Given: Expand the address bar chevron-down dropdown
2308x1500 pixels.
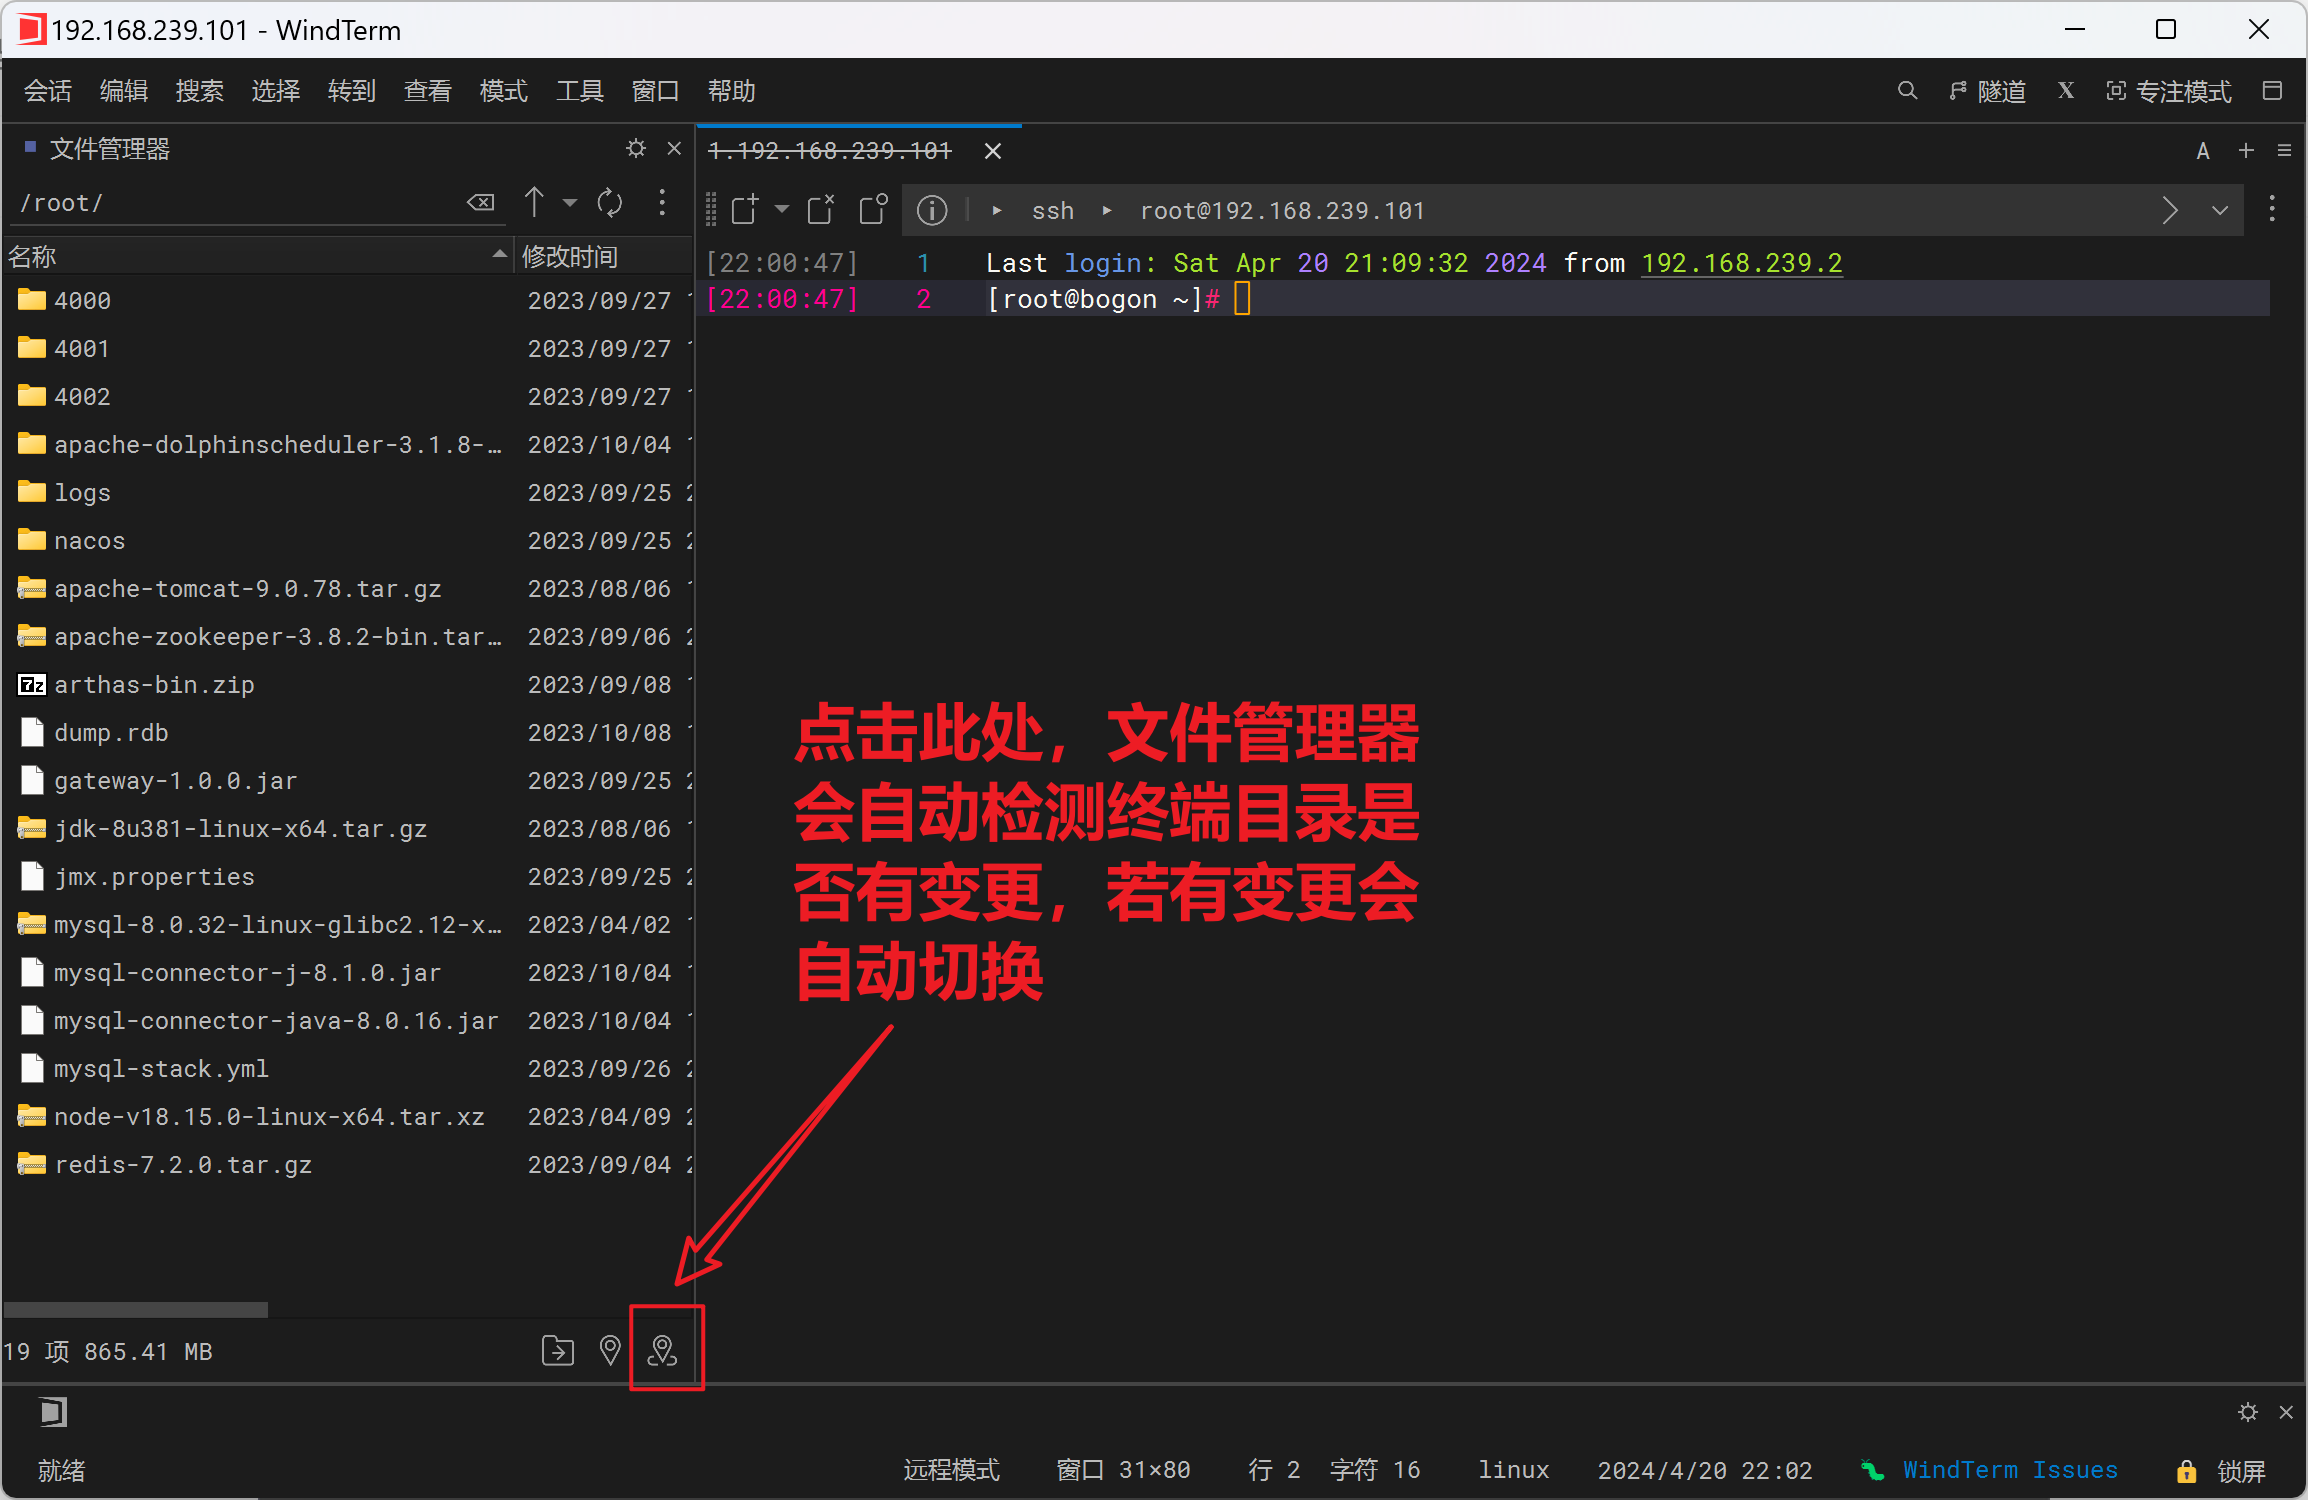Looking at the screenshot, I should (x=2220, y=210).
